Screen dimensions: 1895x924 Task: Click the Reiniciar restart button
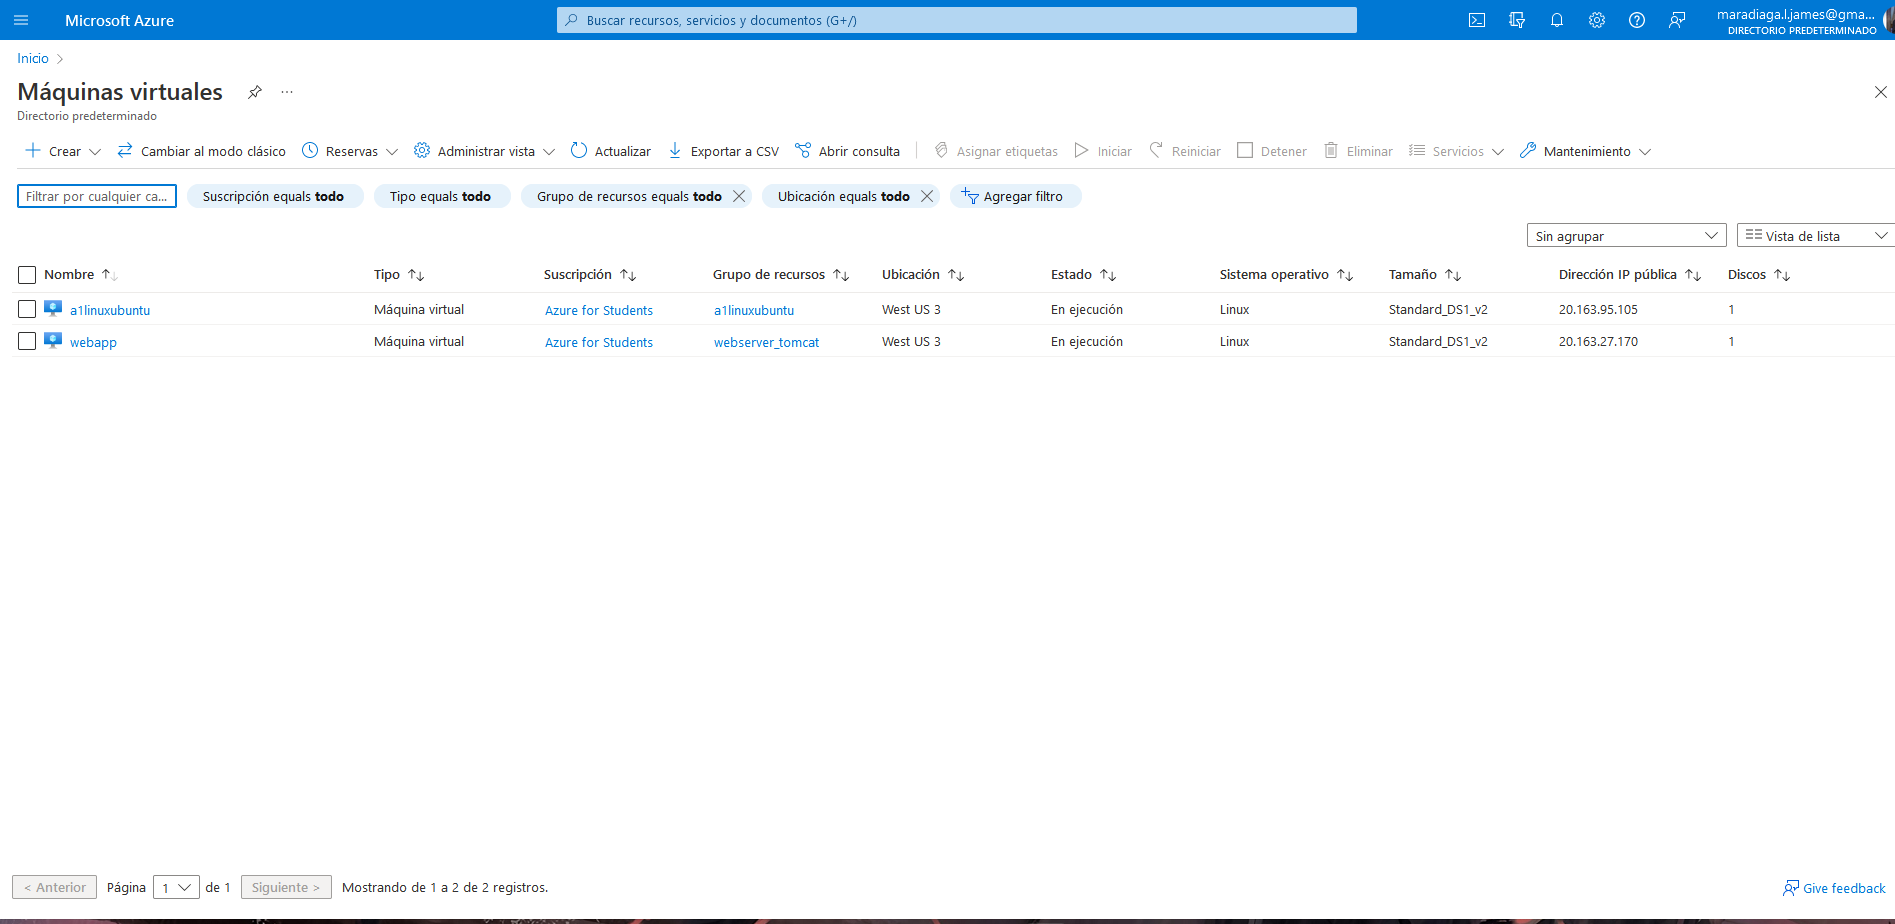click(x=1185, y=151)
